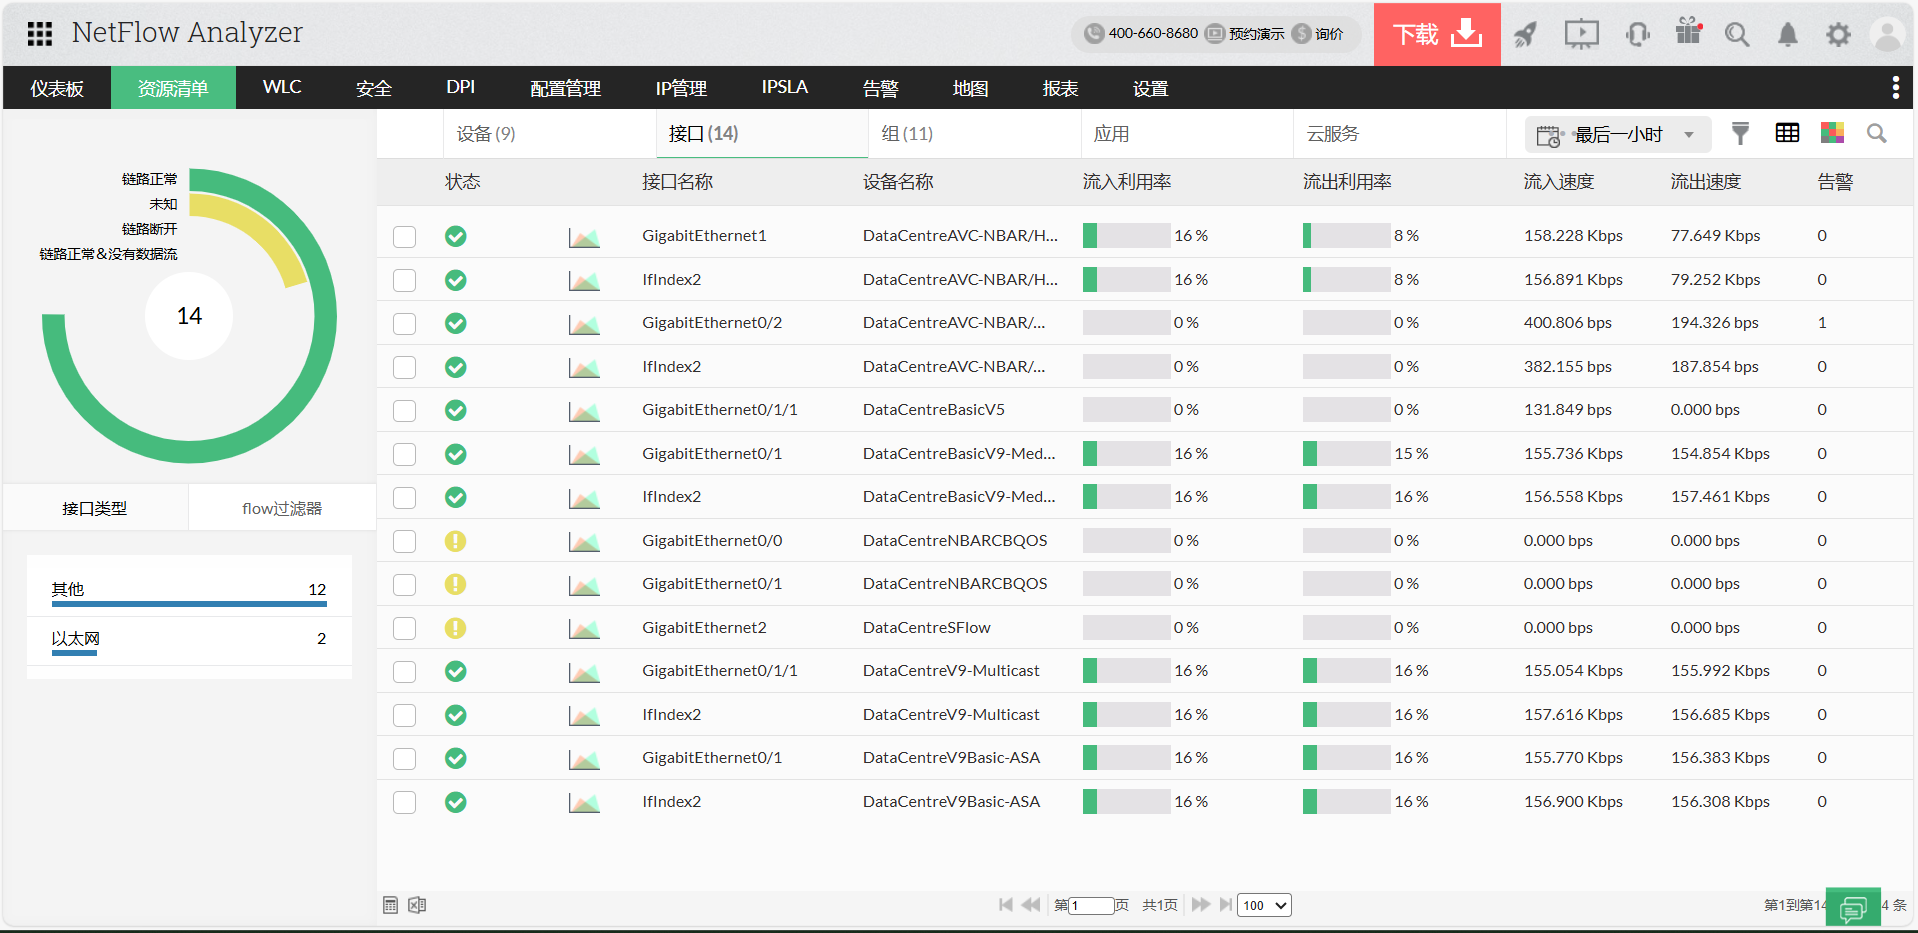
Task: Open the apps grid menu icon
Action: click(x=40, y=34)
